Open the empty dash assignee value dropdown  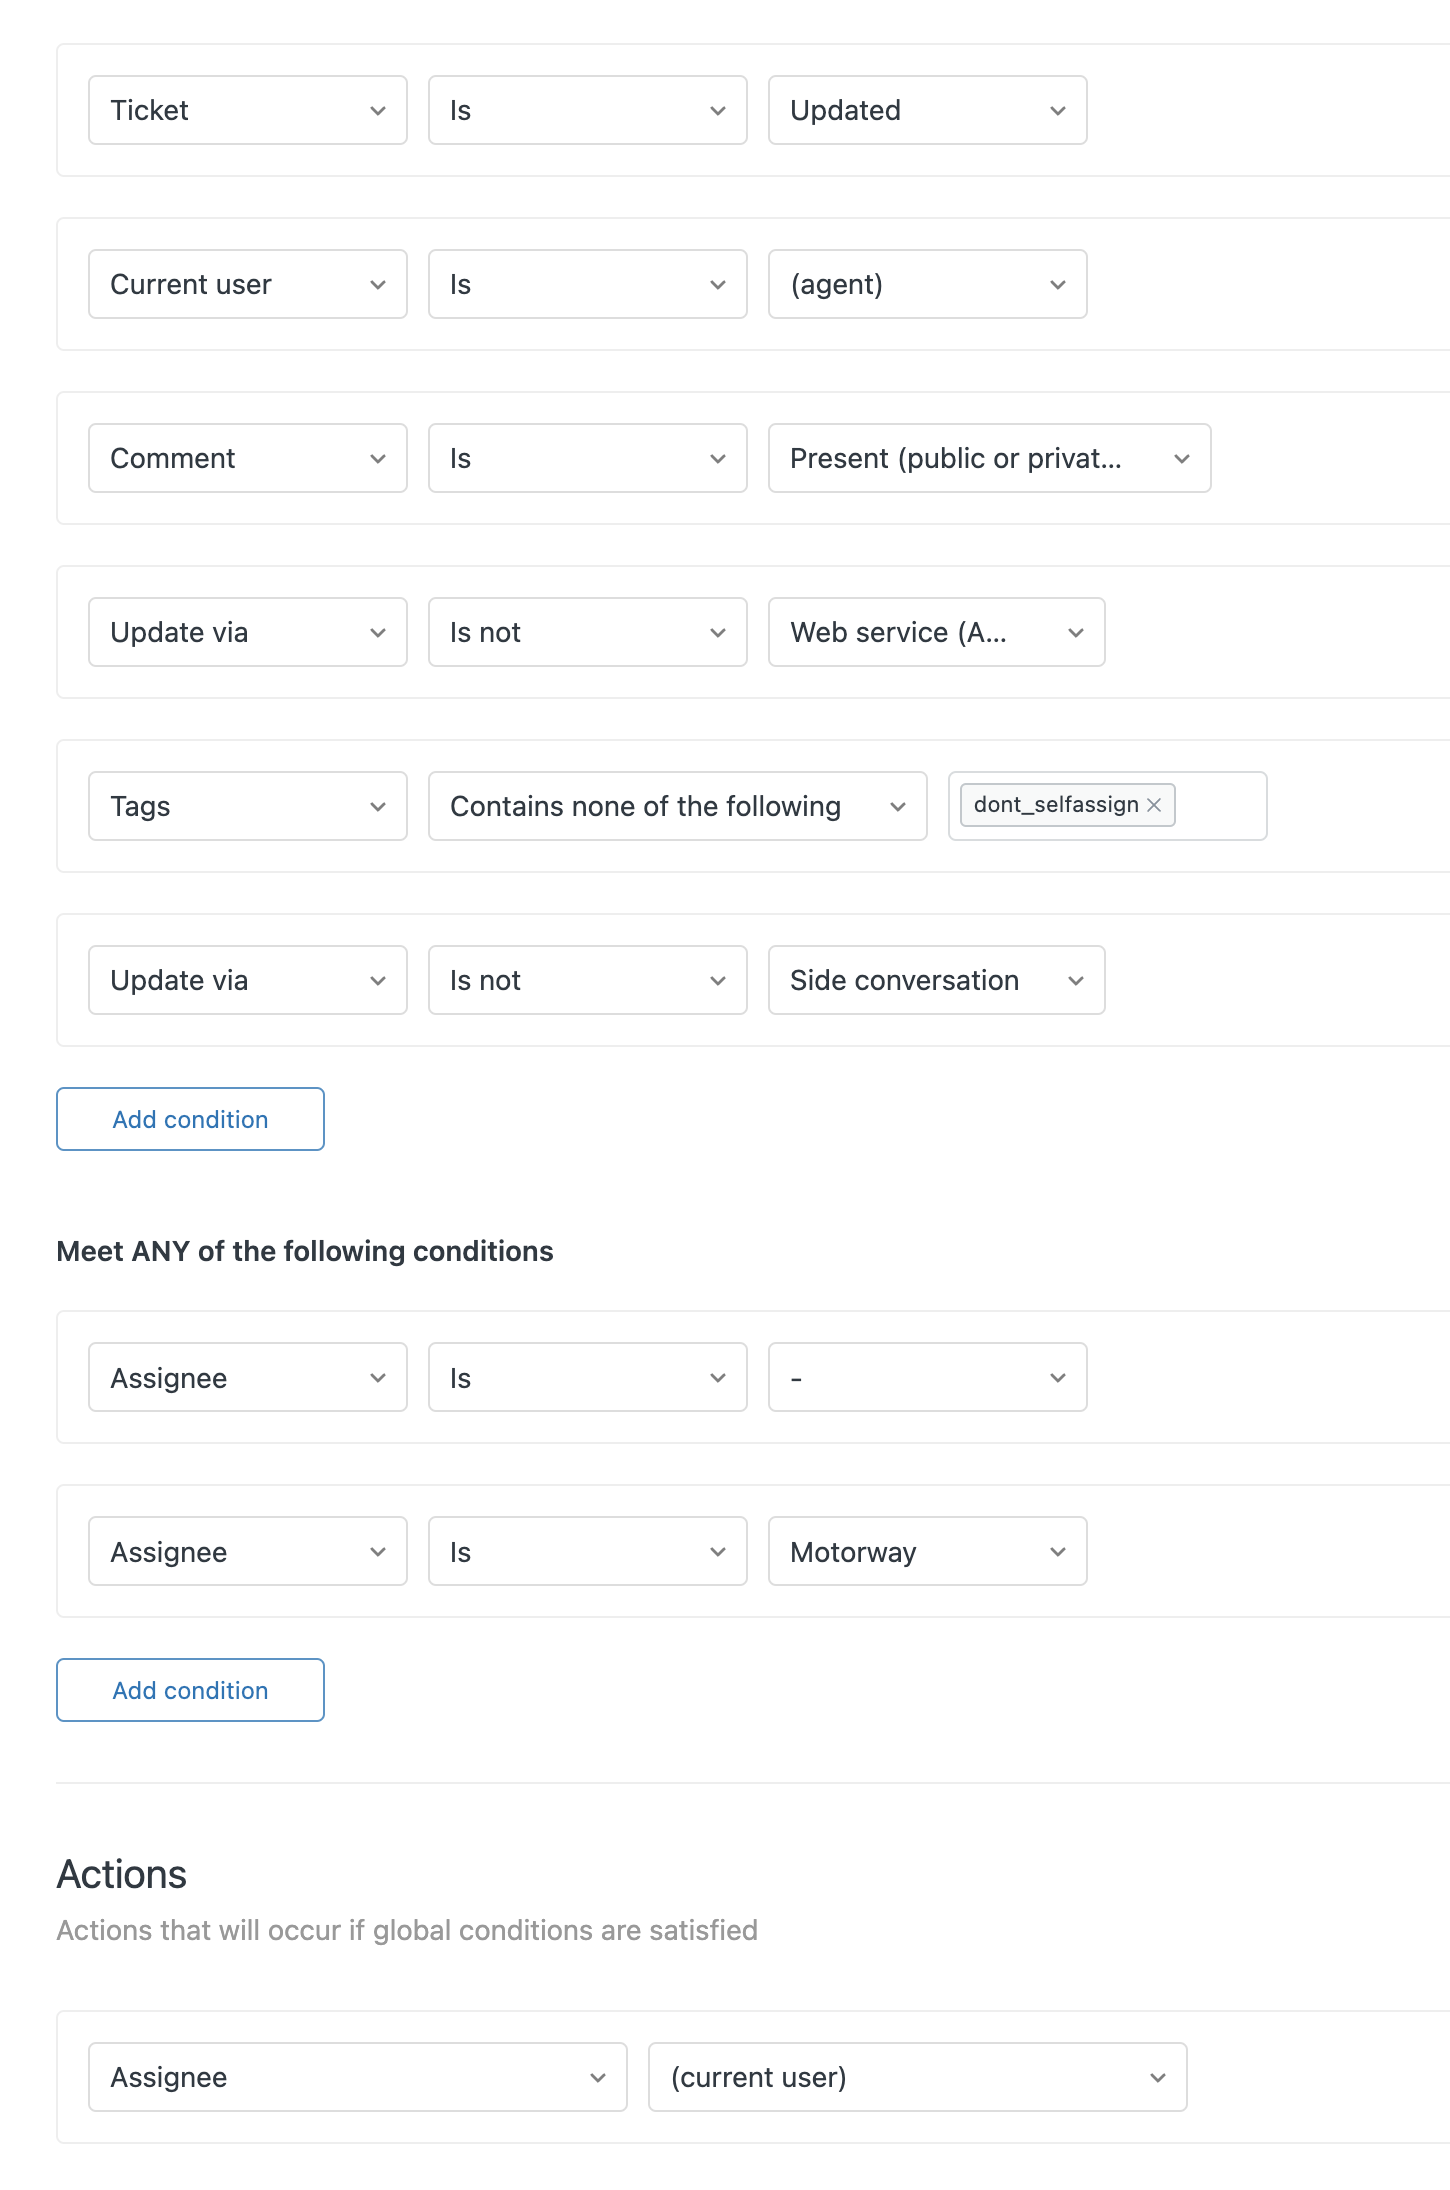pyautogui.click(x=927, y=1377)
